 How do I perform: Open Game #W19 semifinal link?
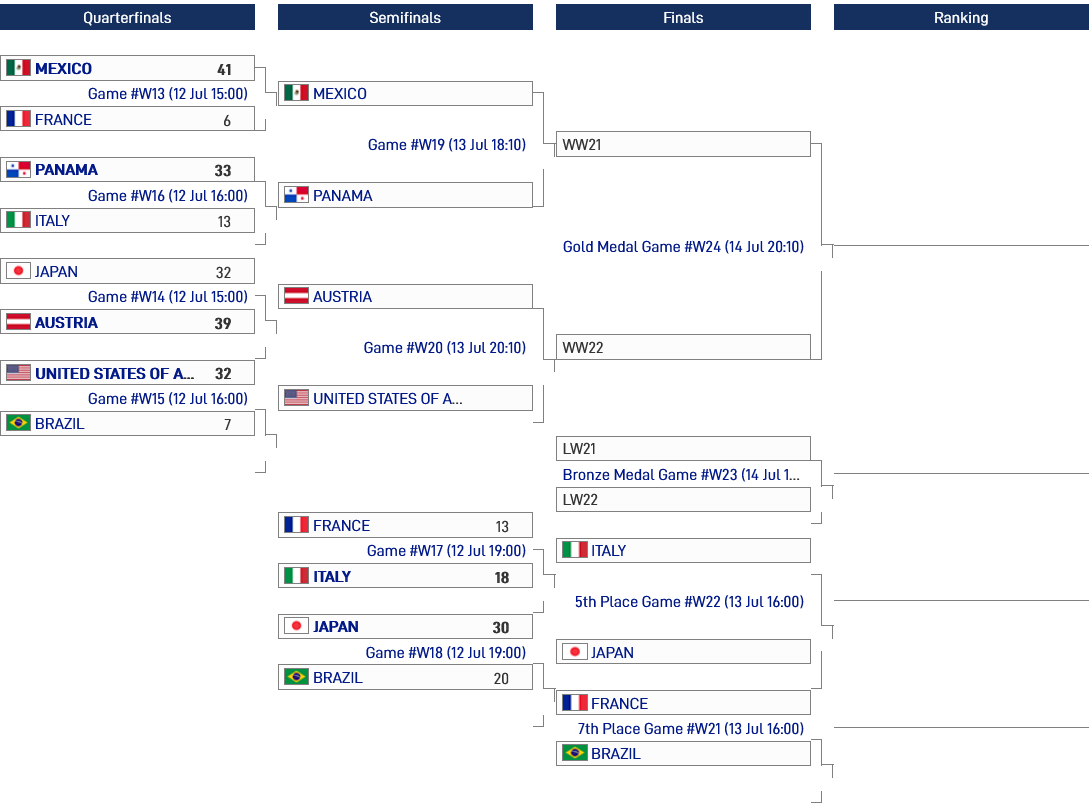pos(447,145)
